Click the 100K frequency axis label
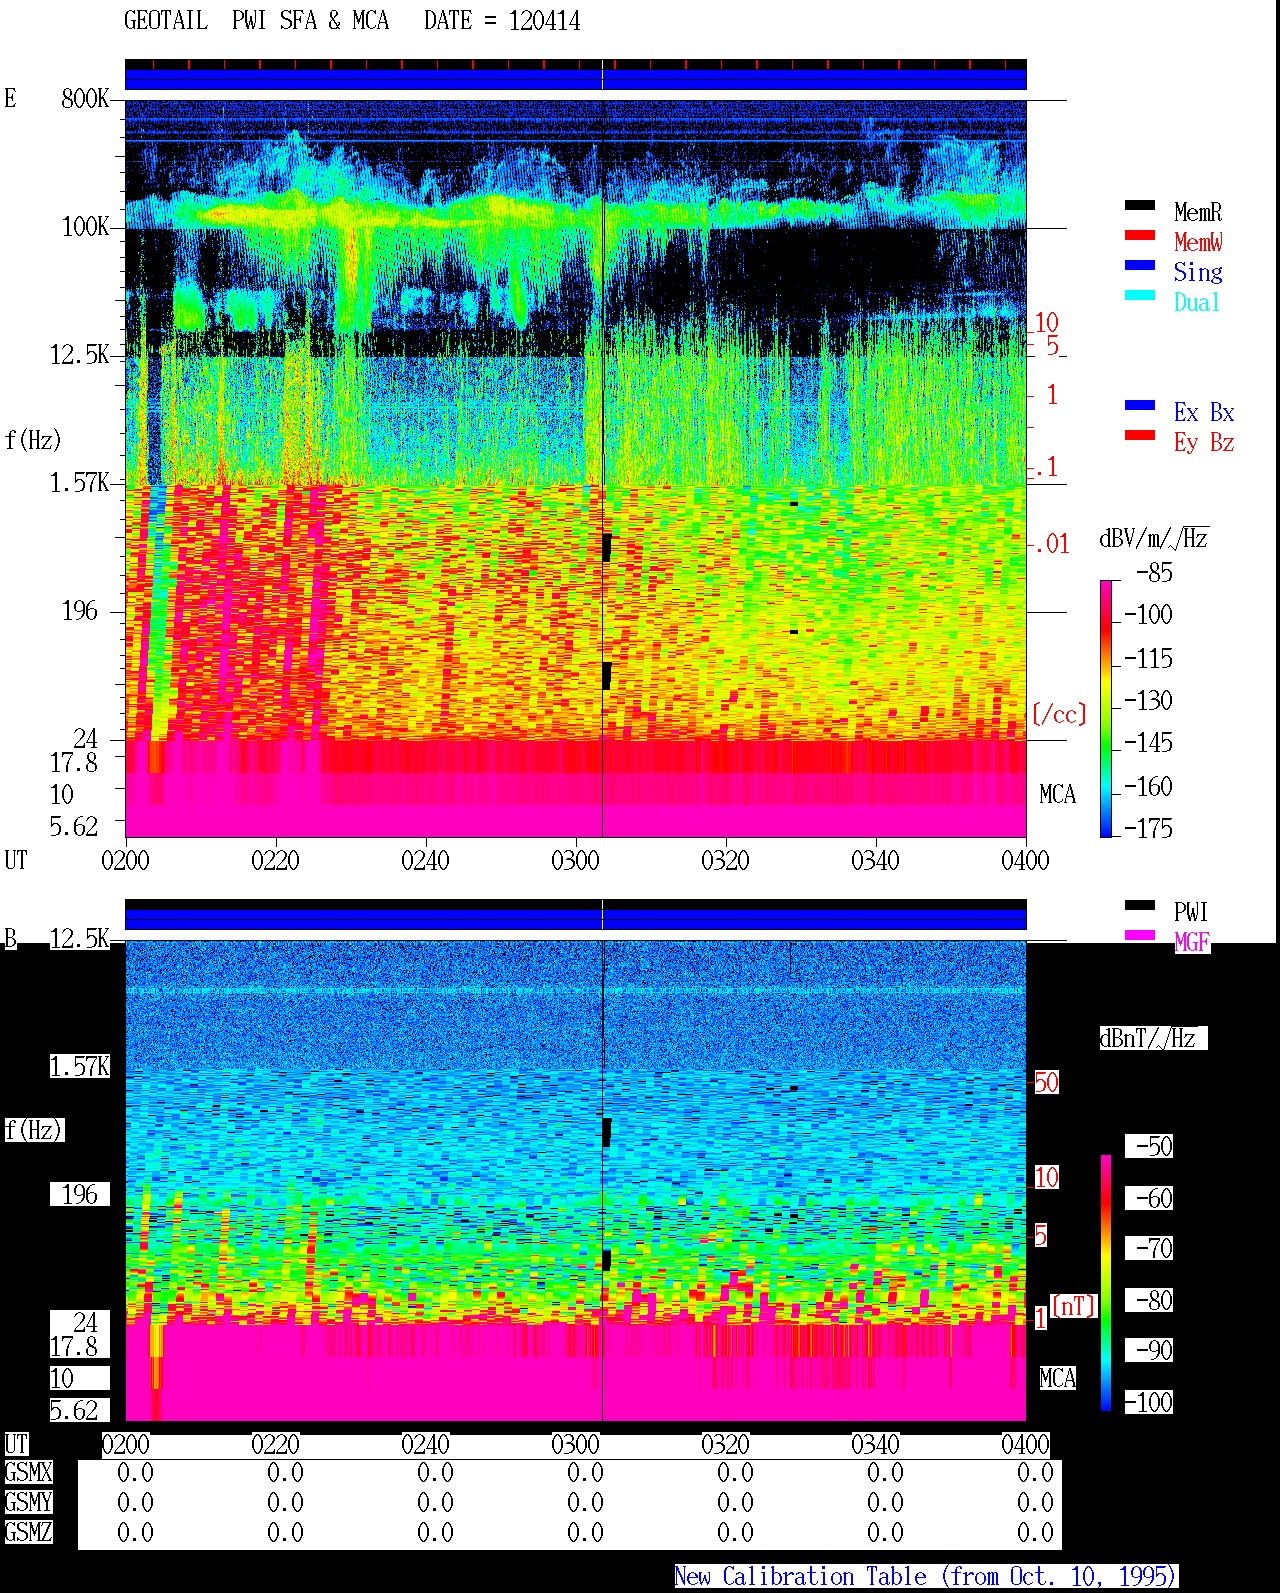 85,227
